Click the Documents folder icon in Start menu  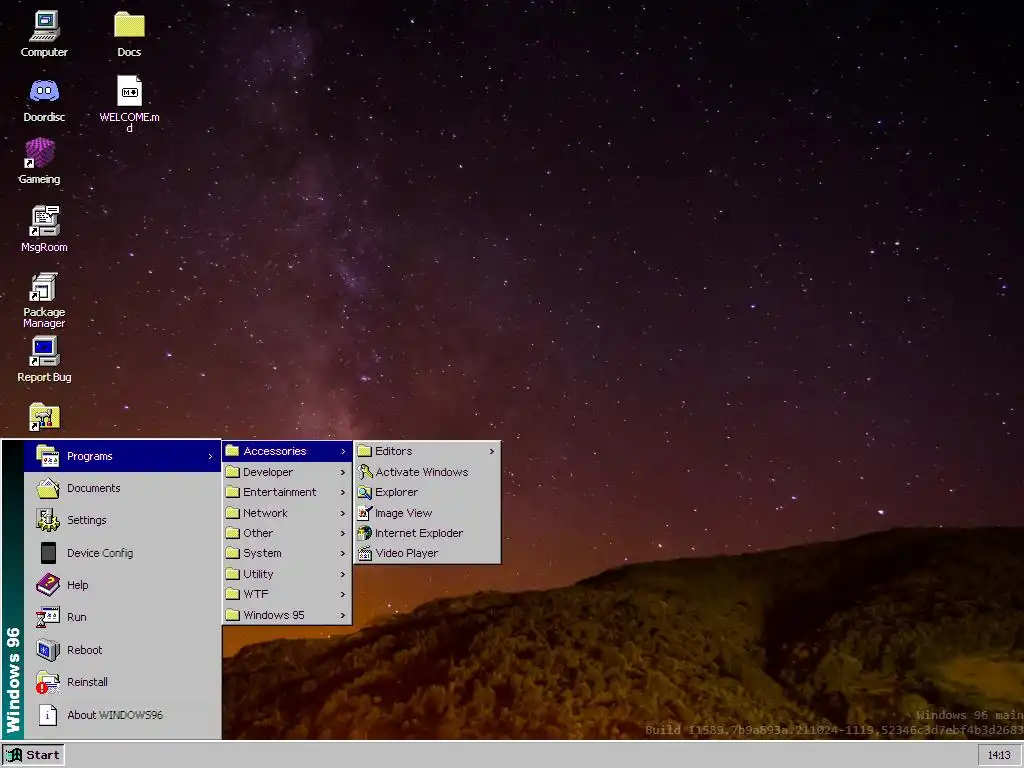[48, 488]
